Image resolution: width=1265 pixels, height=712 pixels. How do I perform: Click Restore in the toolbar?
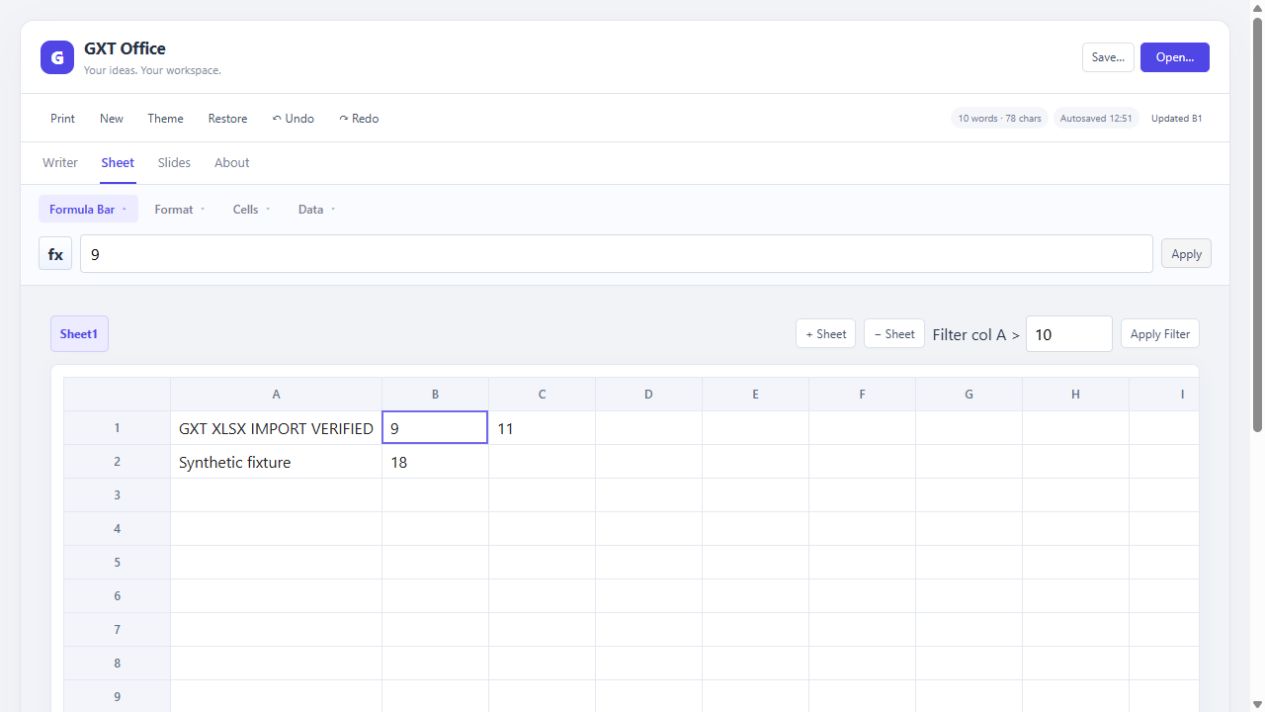tap(227, 118)
